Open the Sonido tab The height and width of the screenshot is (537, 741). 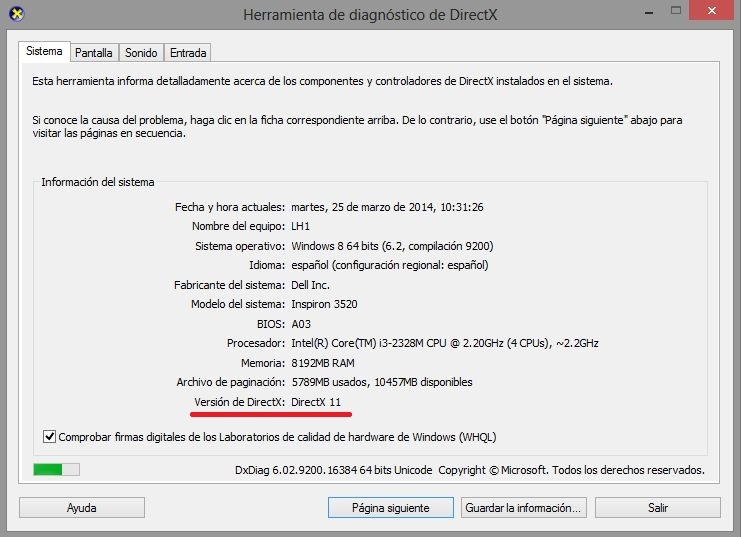(141, 52)
